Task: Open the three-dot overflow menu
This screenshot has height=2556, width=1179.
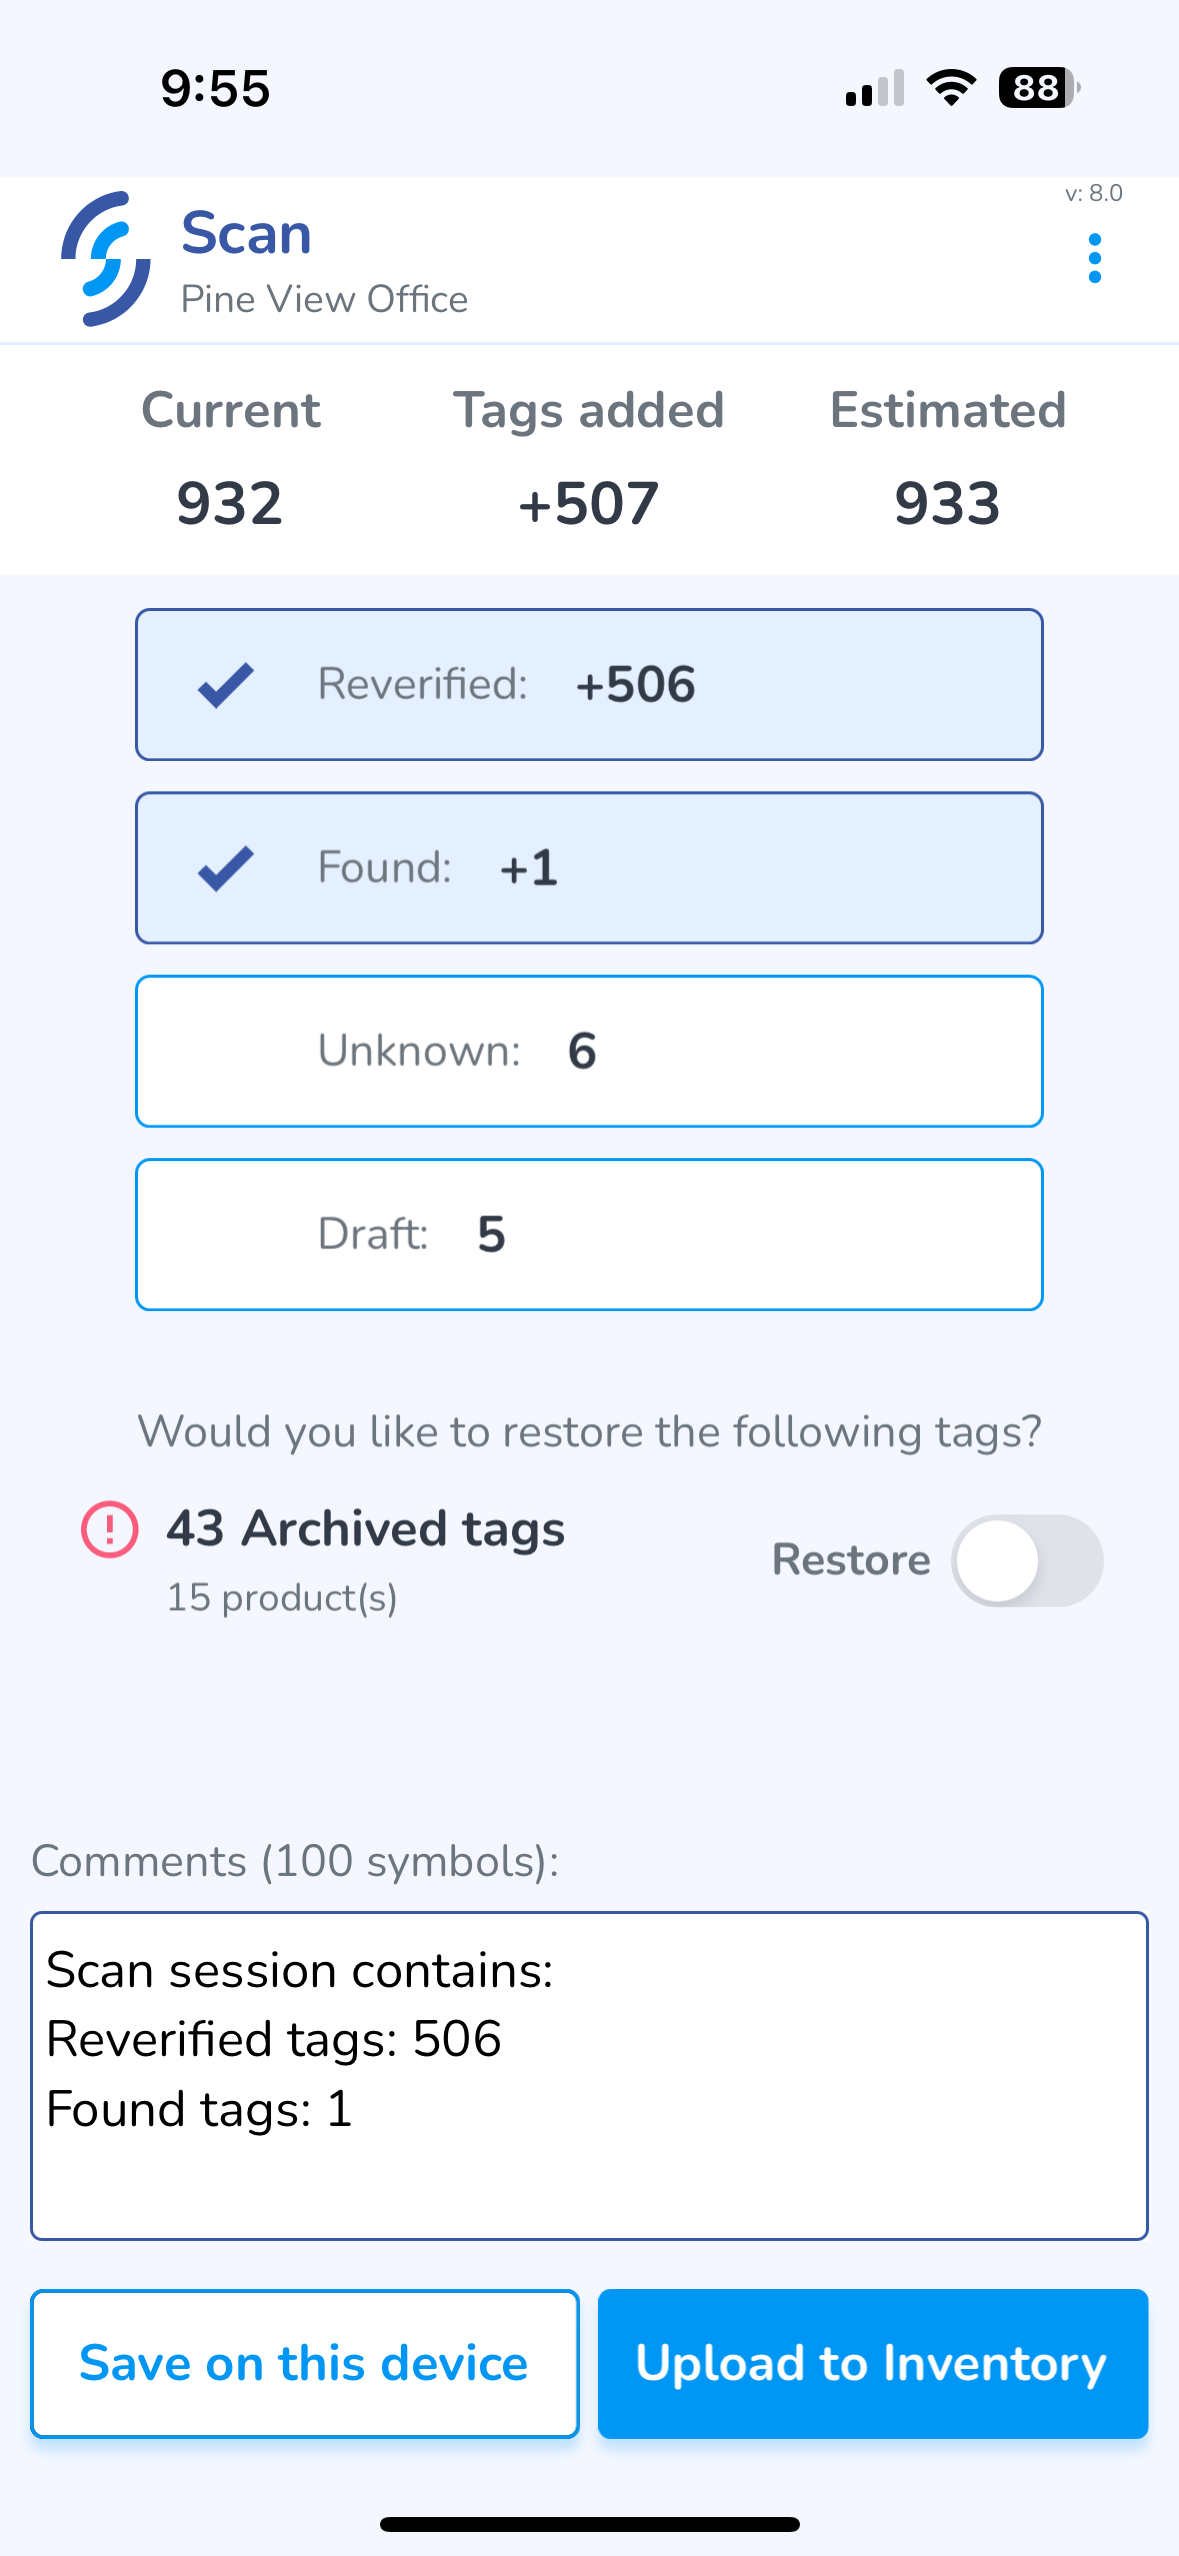Action: (1094, 258)
